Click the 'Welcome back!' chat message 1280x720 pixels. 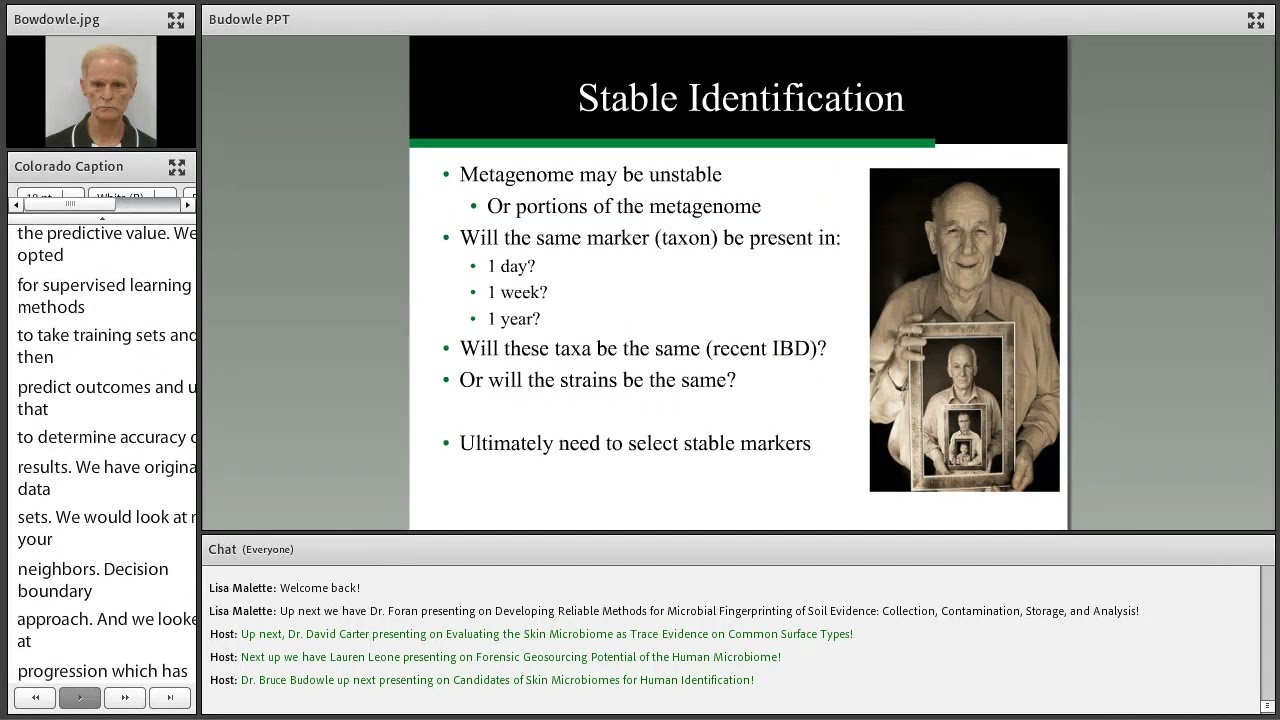click(x=284, y=588)
